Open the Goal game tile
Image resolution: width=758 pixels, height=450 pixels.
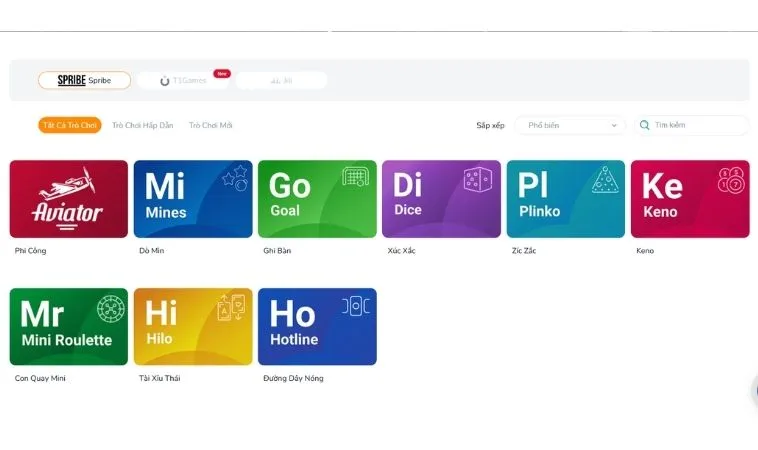pyautogui.click(x=317, y=199)
